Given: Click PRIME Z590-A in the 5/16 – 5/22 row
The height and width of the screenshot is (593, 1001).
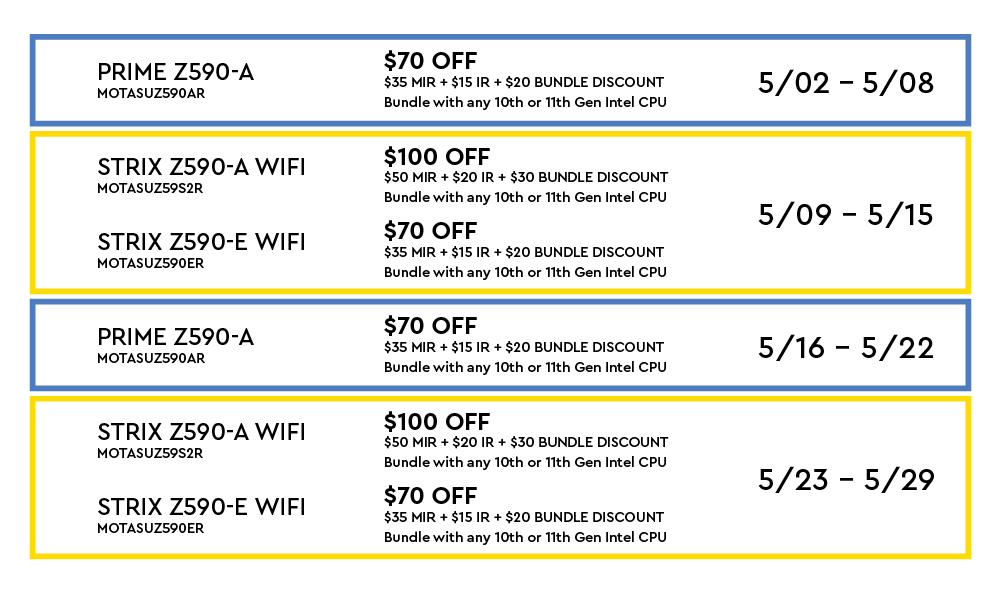Looking at the screenshot, I should coord(175,337).
